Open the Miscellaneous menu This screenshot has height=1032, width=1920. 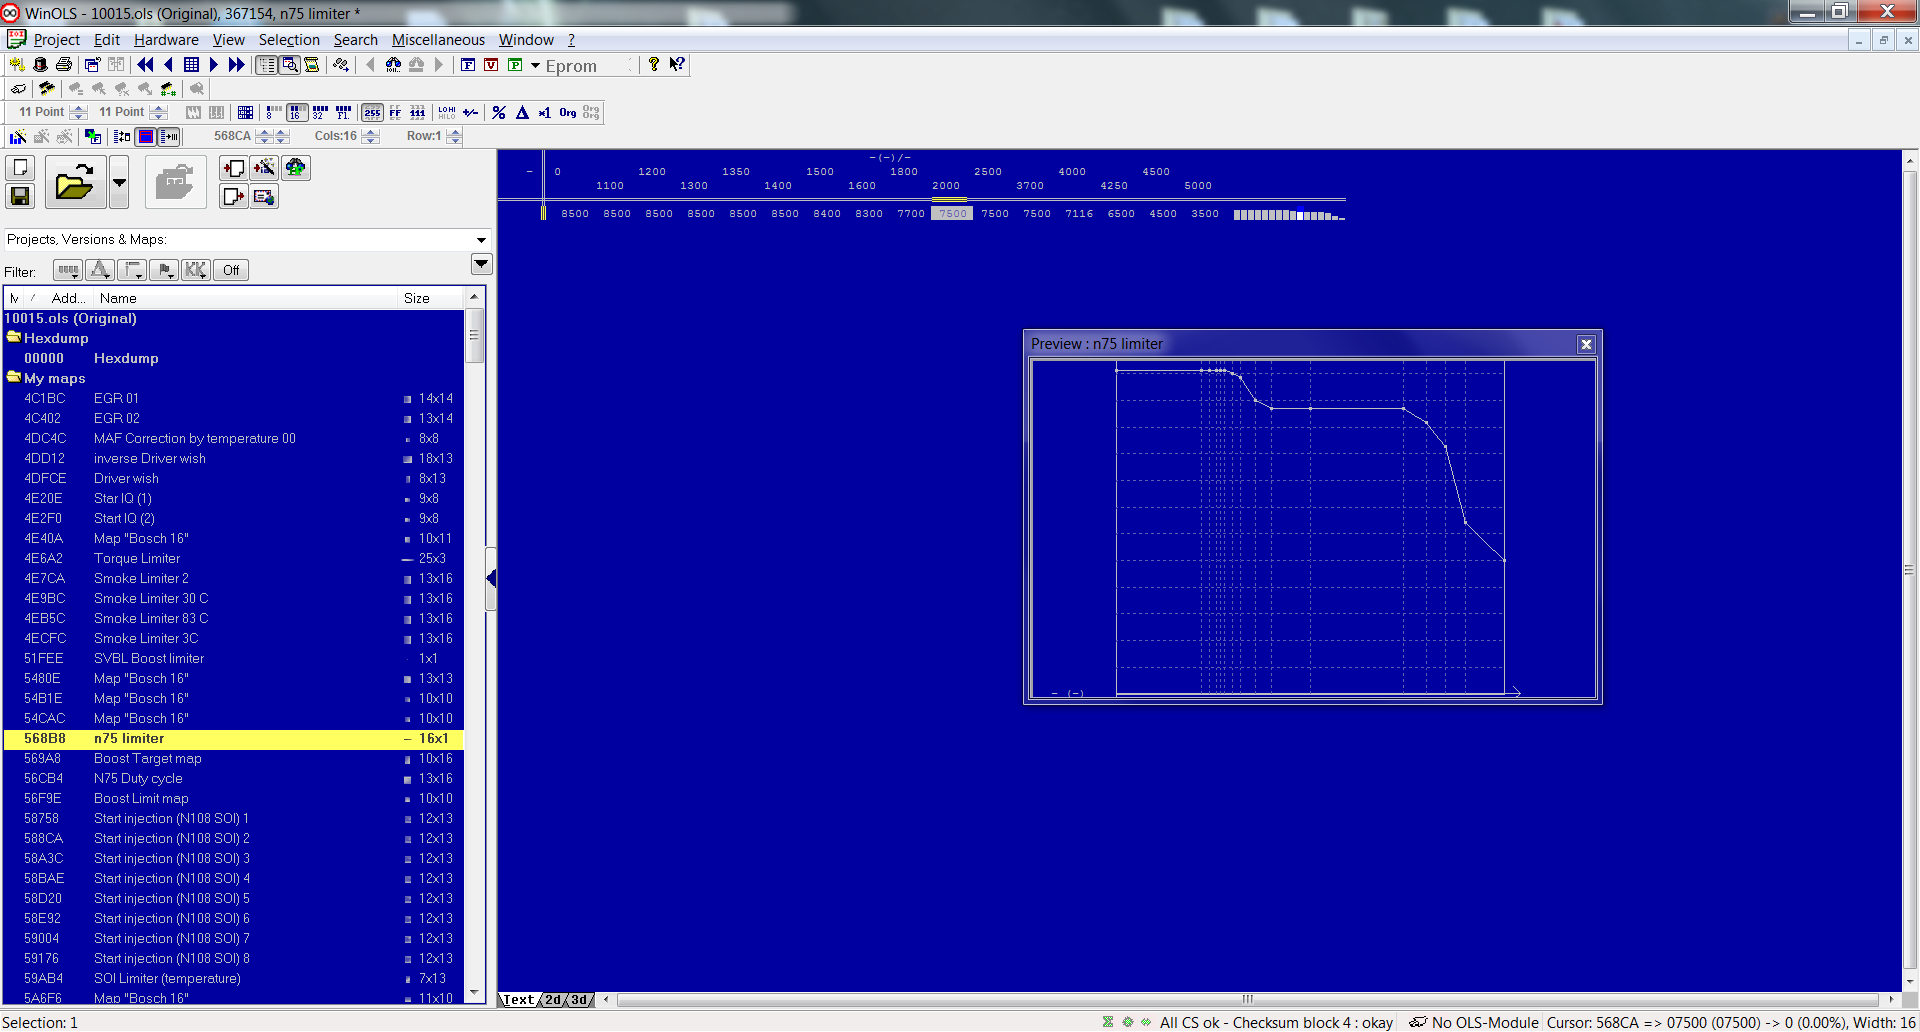click(x=438, y=40)
